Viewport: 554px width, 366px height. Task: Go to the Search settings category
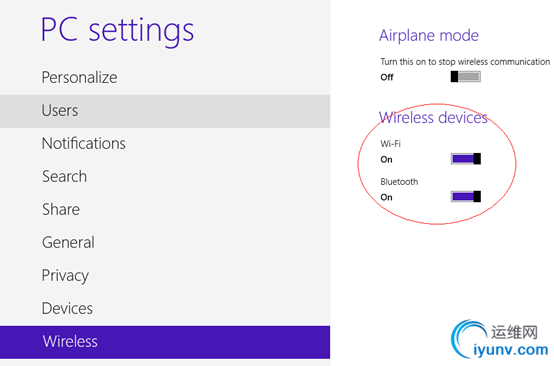165,177
